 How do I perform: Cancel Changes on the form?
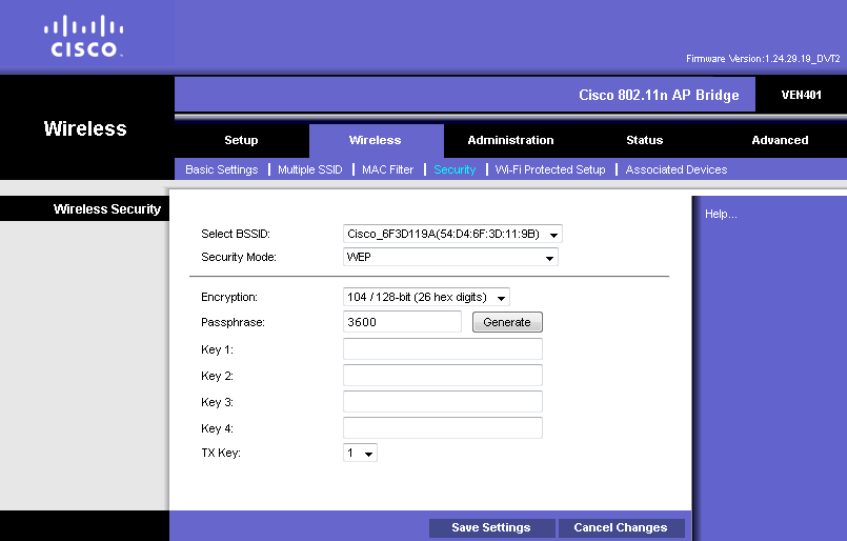[x=621, y=528]
